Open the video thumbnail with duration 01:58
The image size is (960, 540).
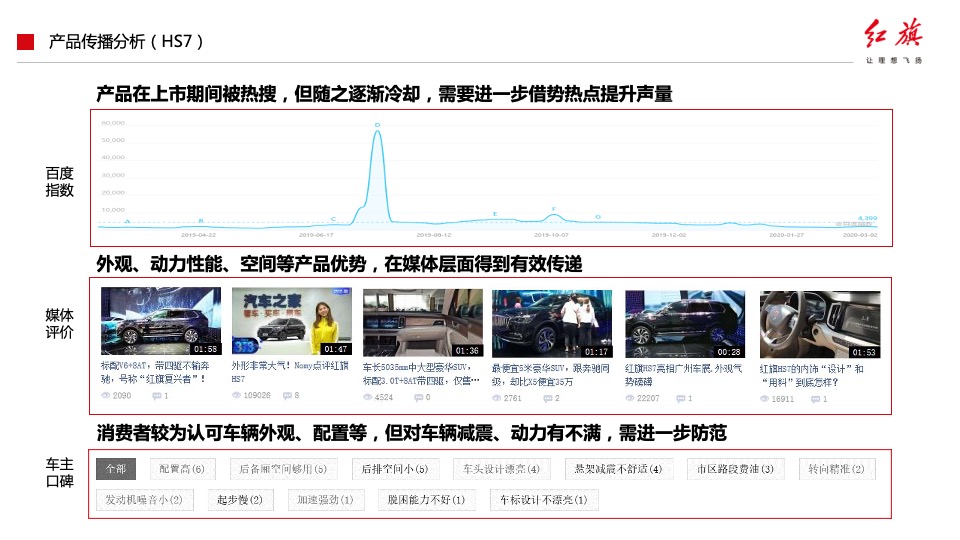(x=161, y=321)
